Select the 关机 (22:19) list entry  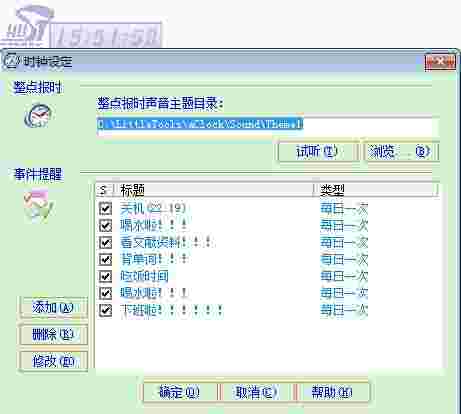pos(153,209)
